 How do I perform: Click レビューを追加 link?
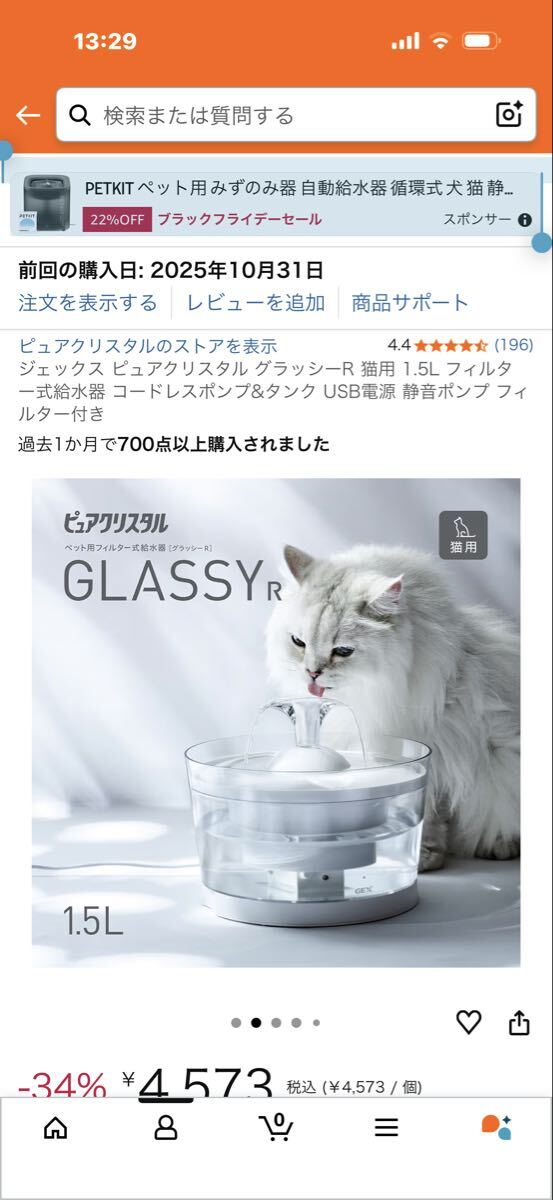click(x=255, y=303)
